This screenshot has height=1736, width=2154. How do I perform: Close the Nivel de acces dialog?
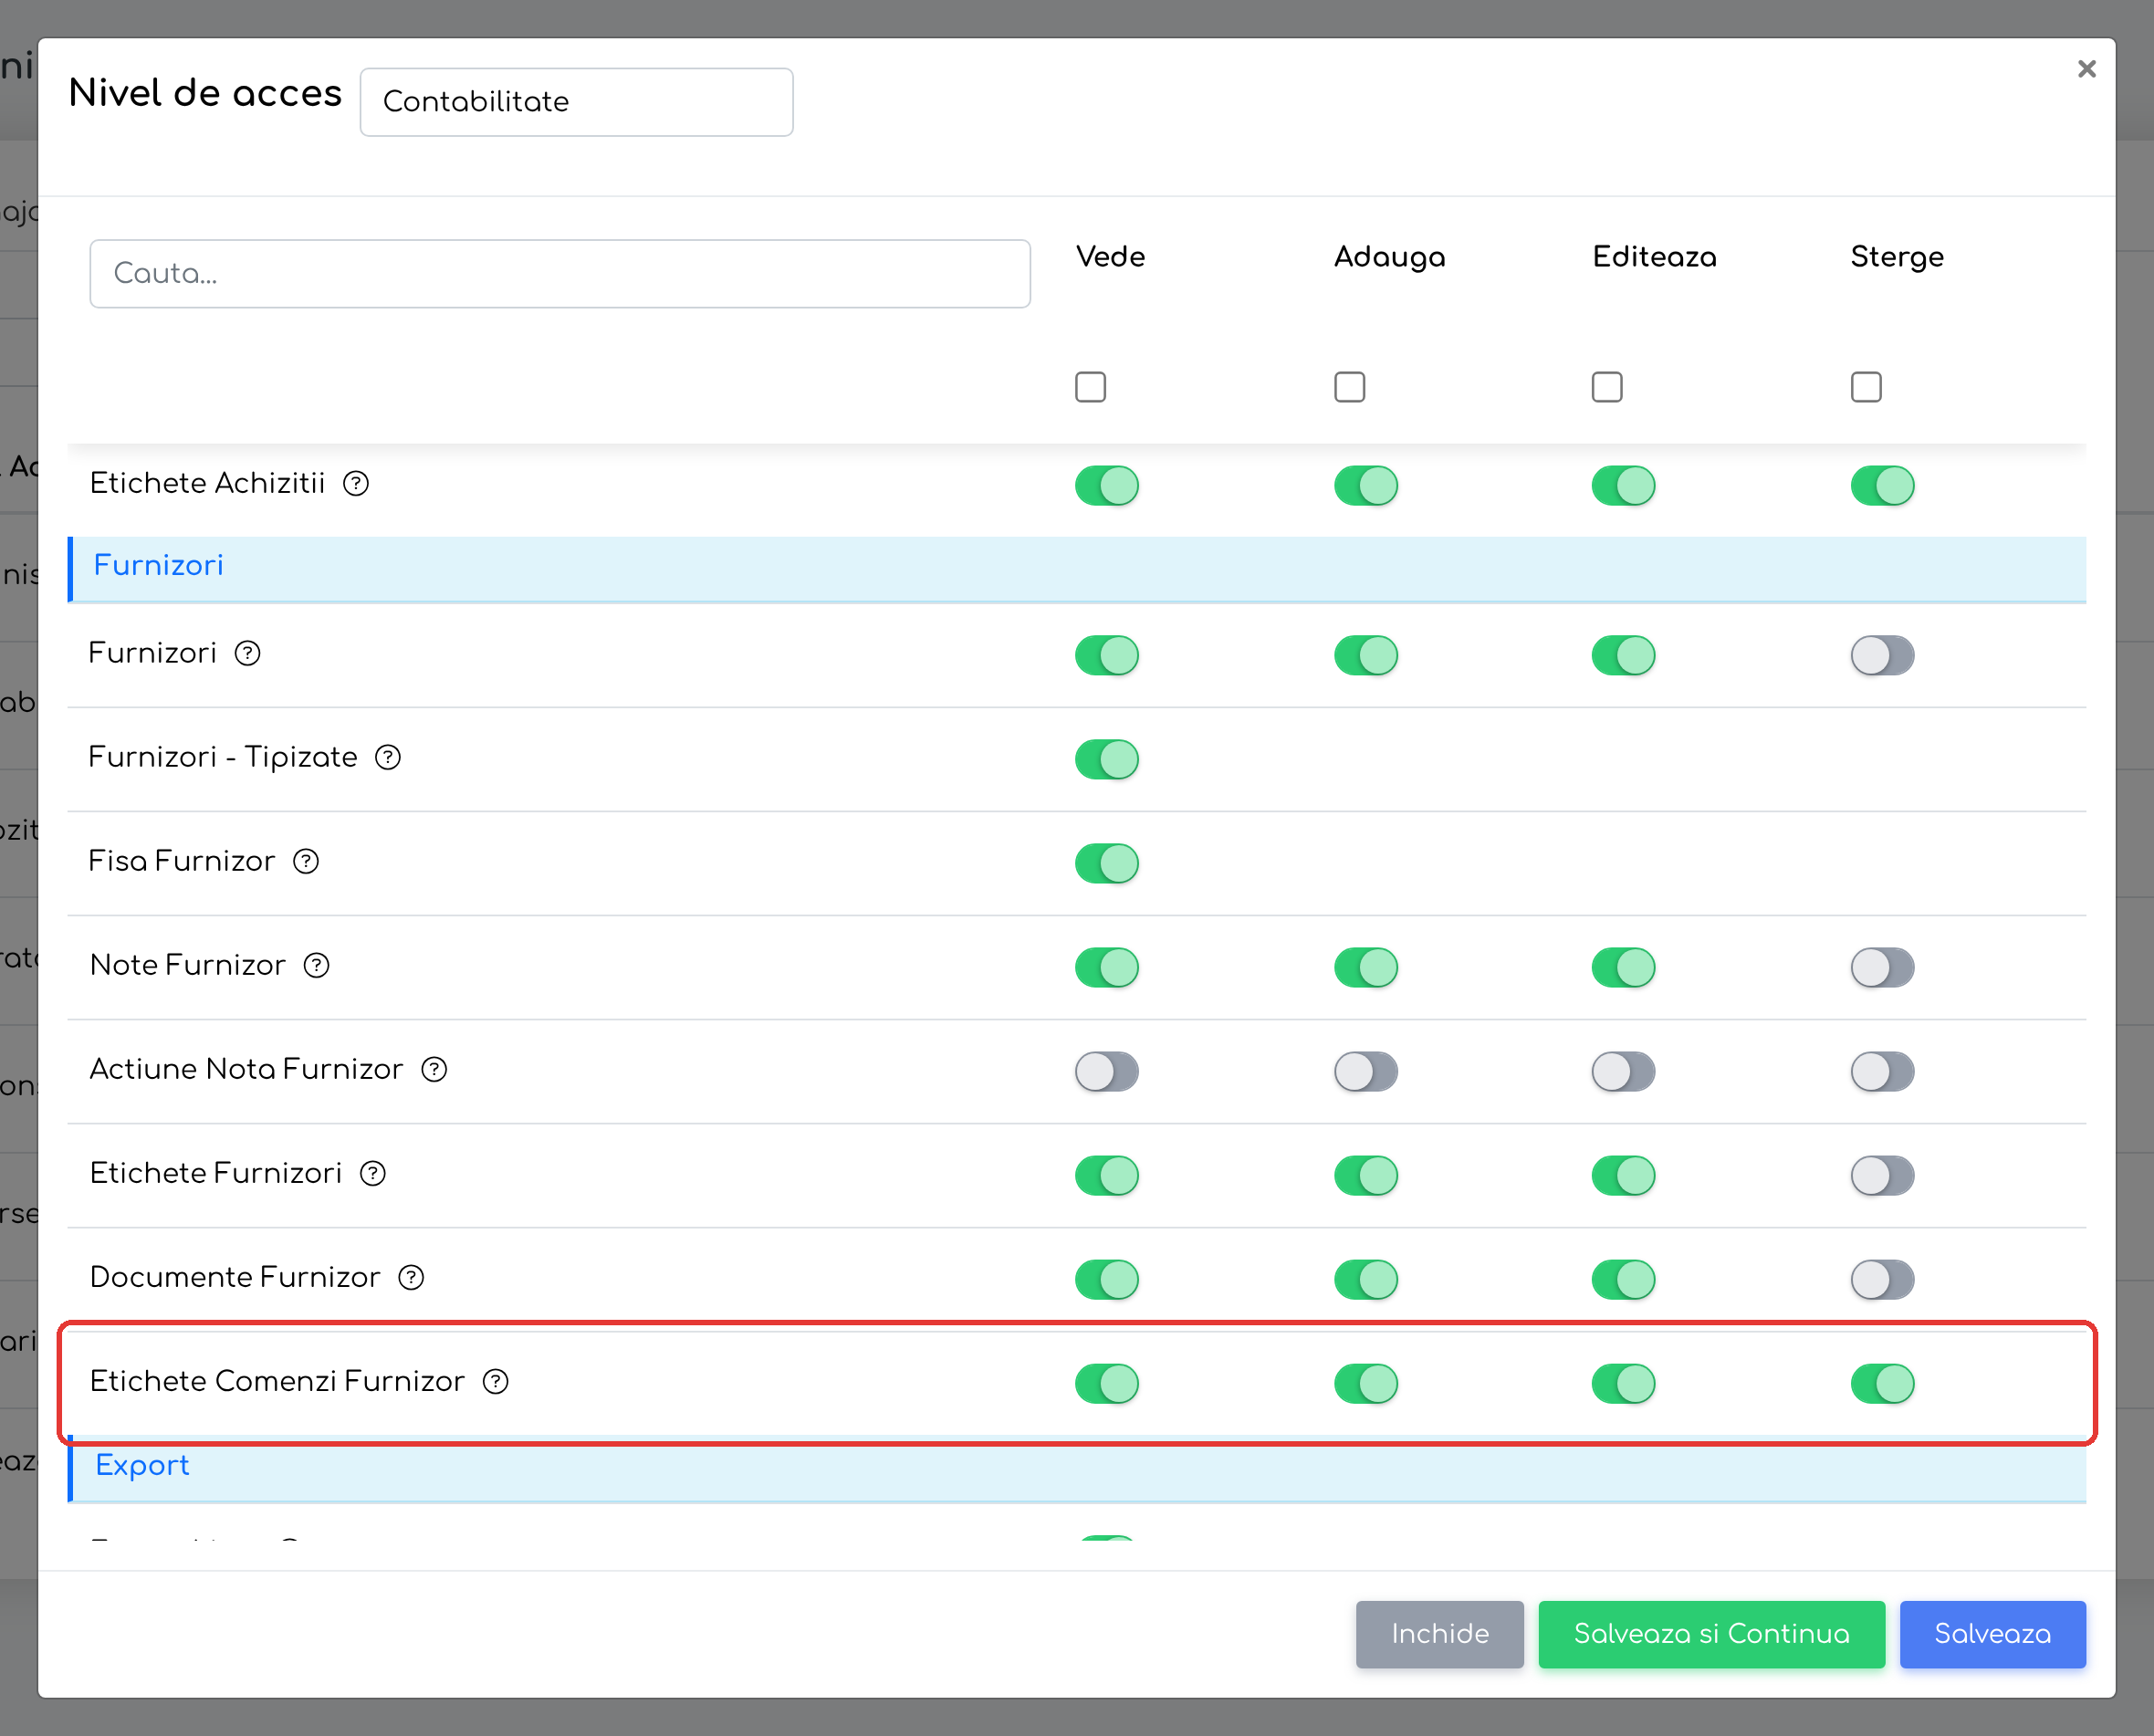(2086, 69)
